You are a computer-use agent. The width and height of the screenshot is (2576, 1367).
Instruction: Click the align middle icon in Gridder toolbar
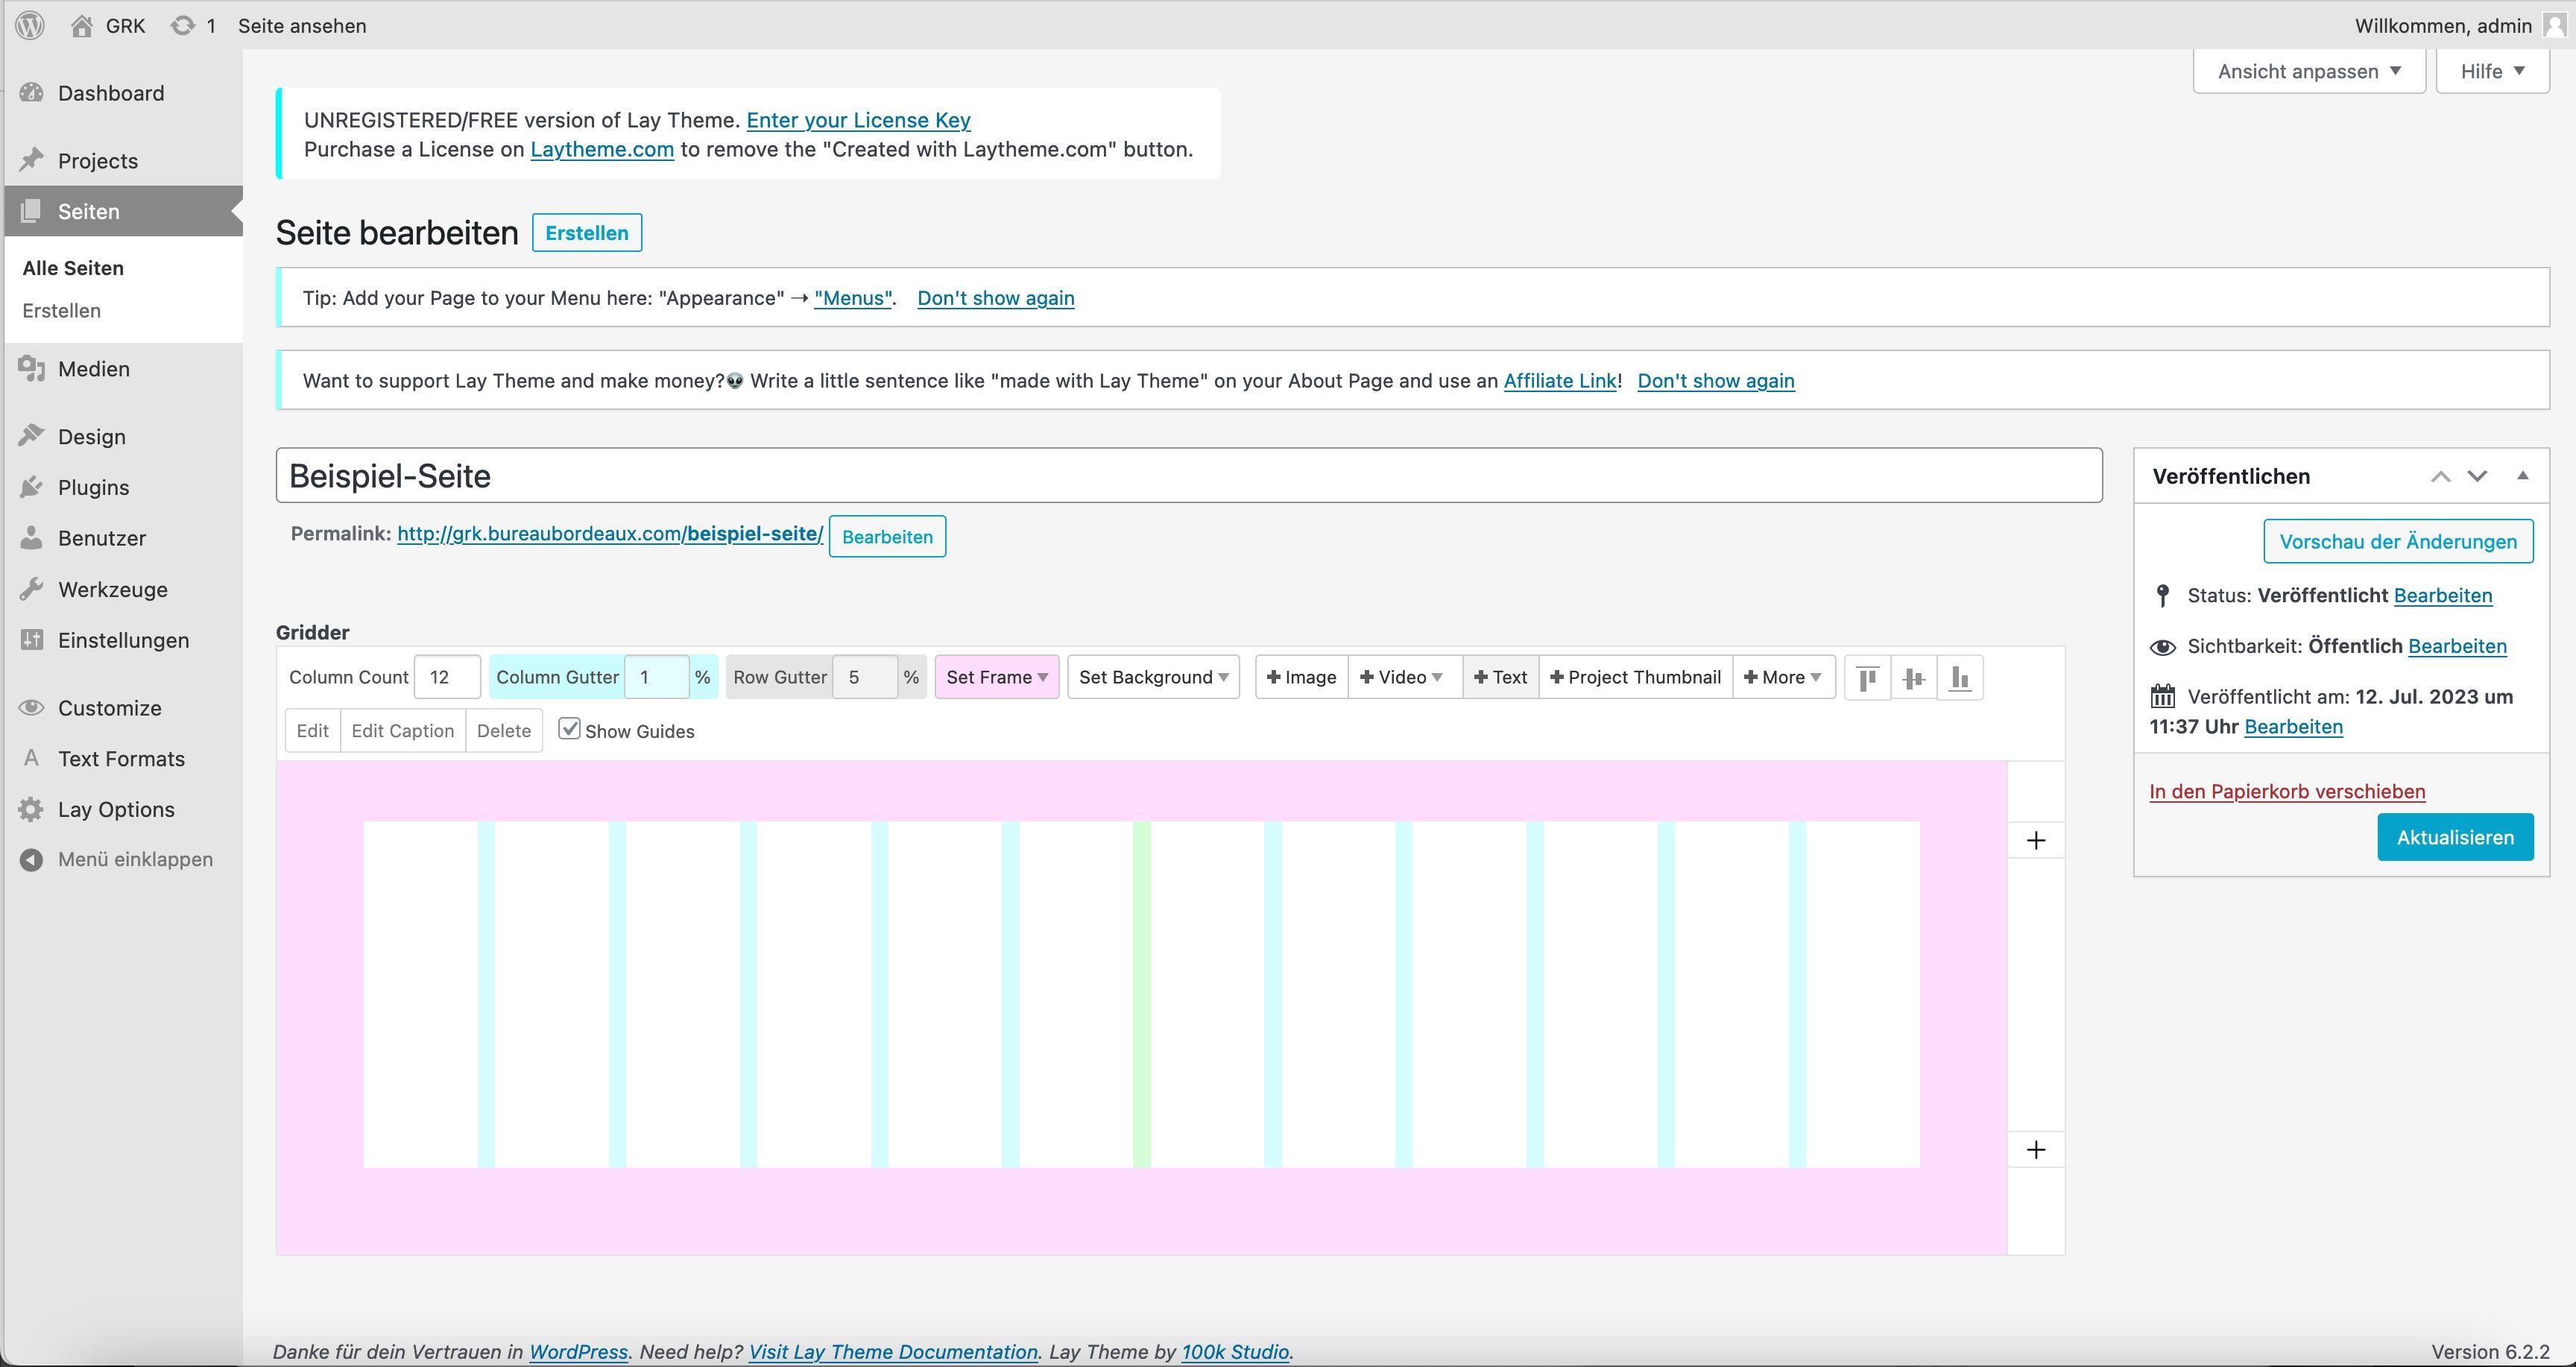1913,678
